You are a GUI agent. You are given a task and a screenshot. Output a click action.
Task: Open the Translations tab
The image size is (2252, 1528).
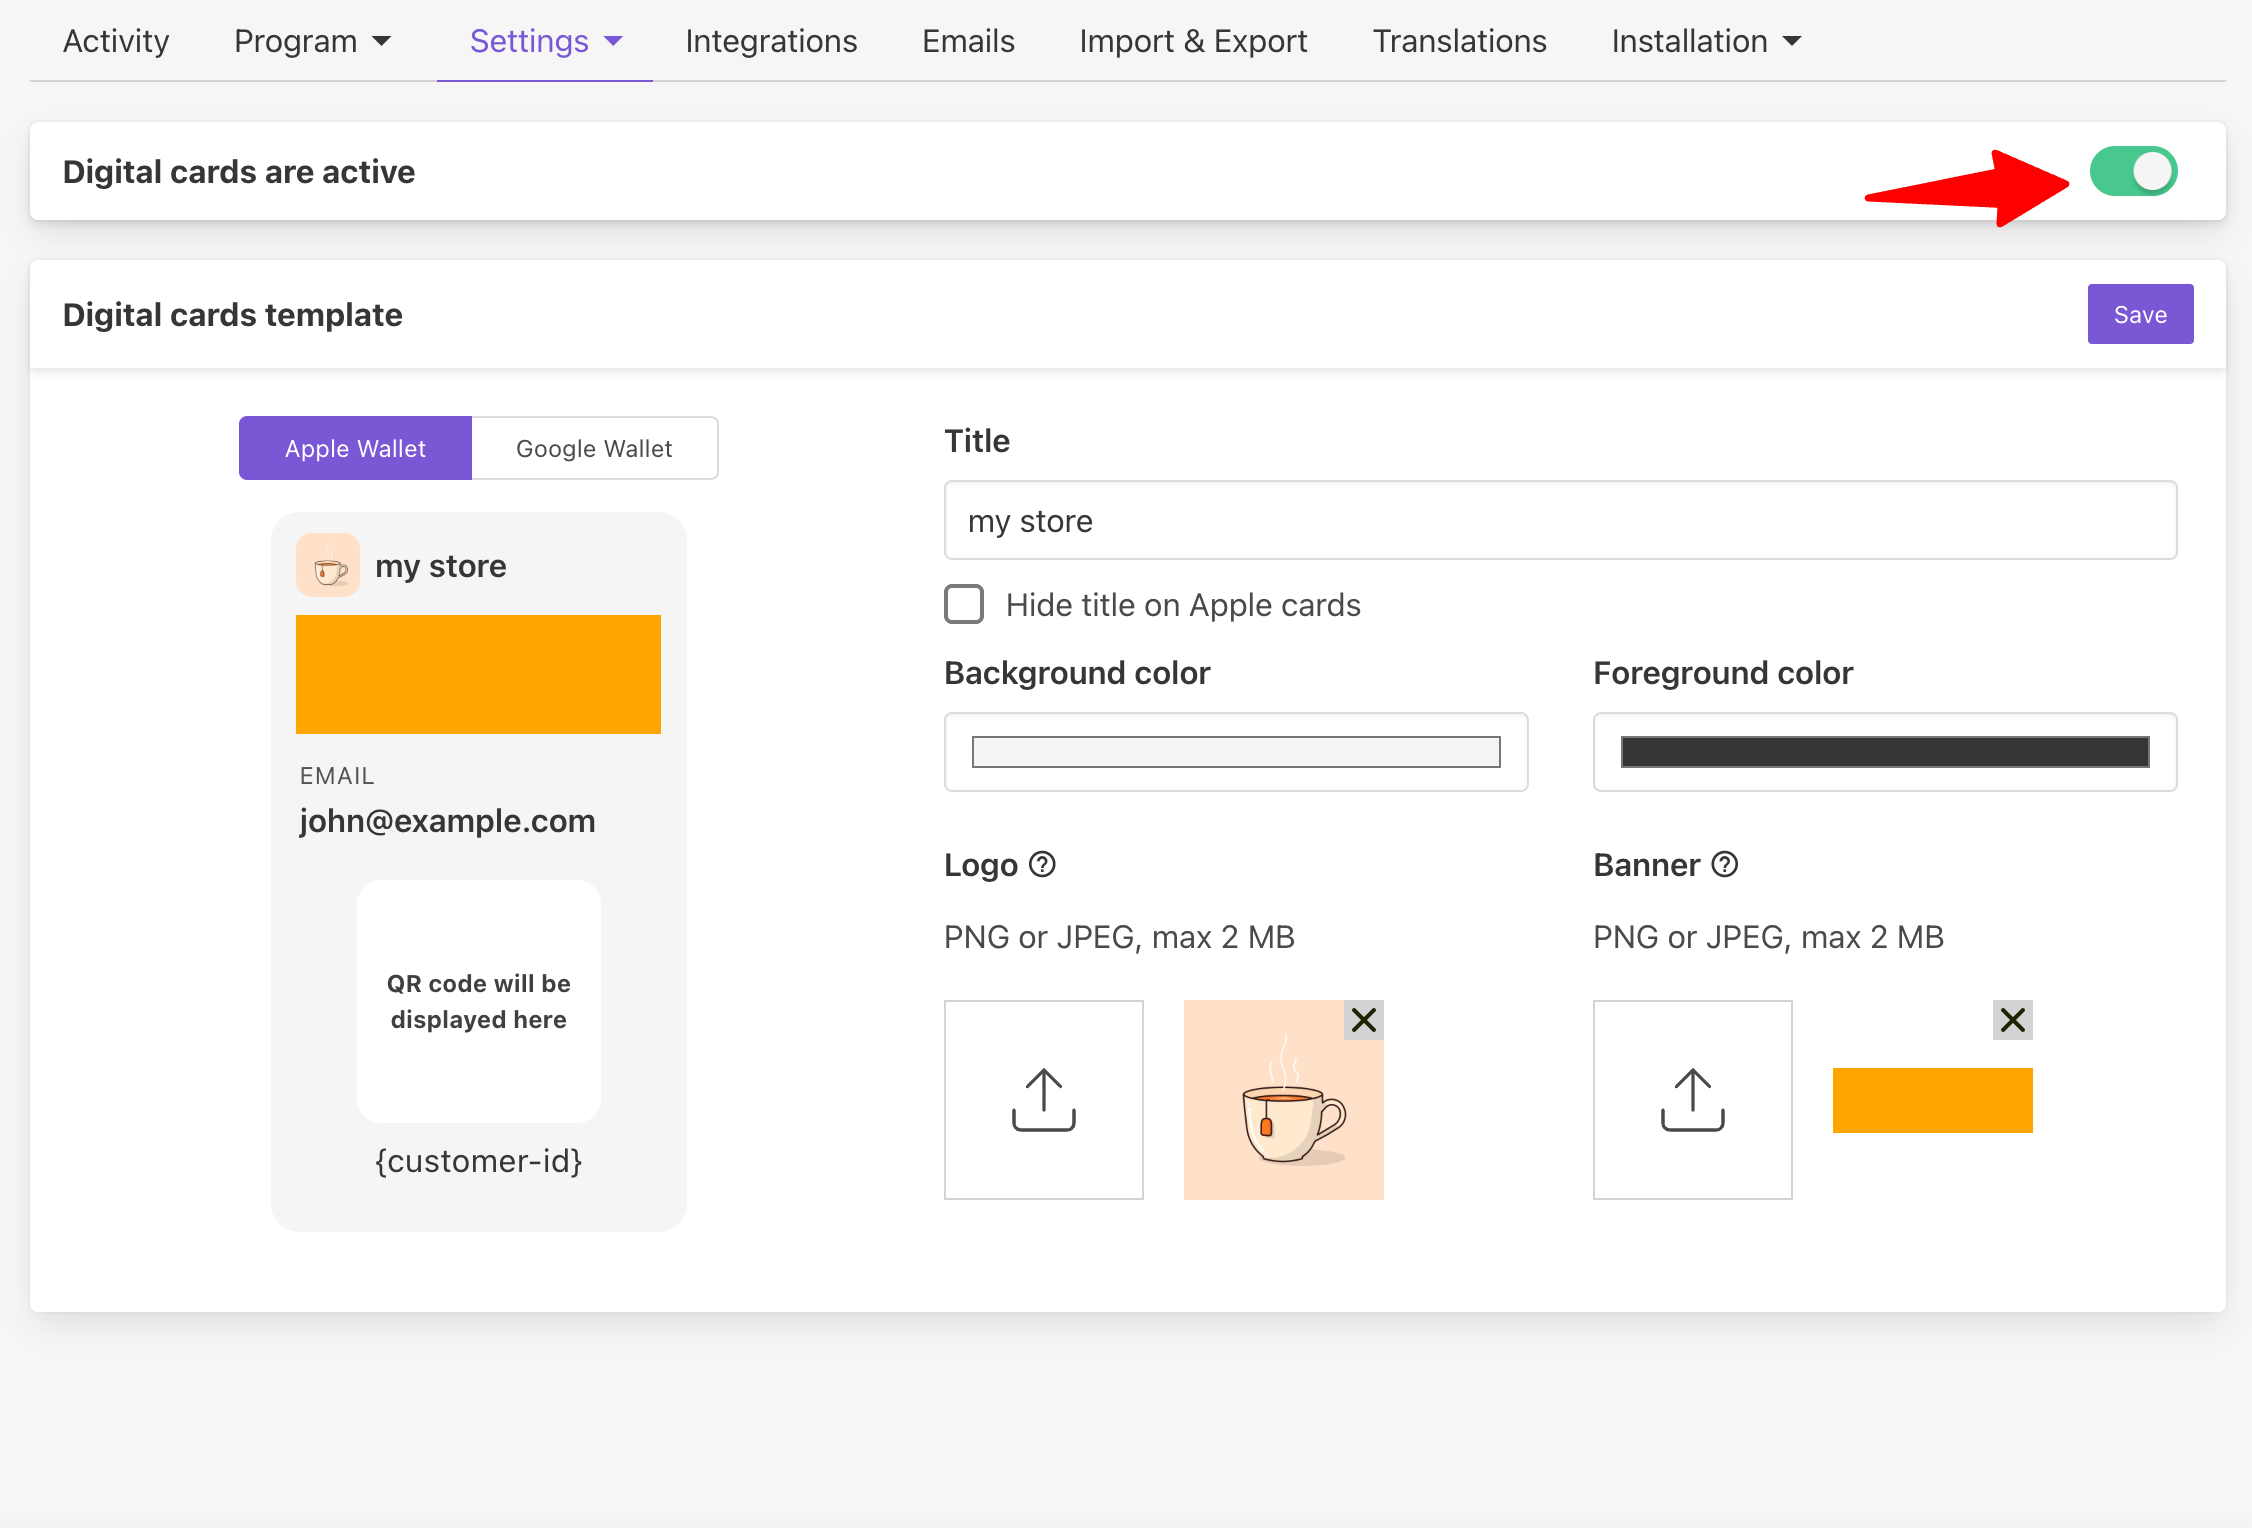1459,41
